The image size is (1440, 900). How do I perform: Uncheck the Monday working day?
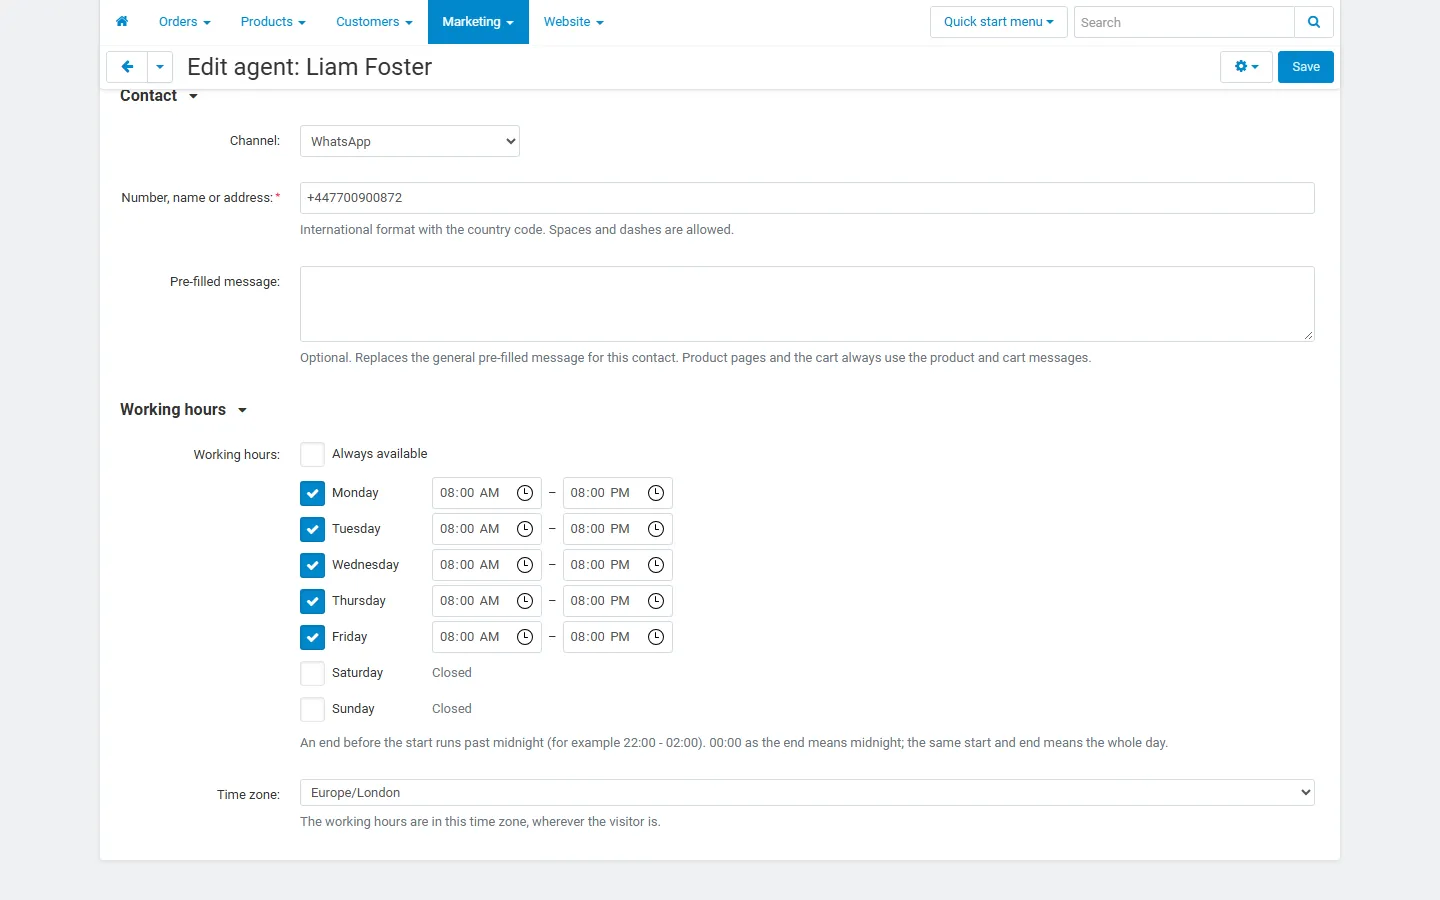click(x=312, y=493)
